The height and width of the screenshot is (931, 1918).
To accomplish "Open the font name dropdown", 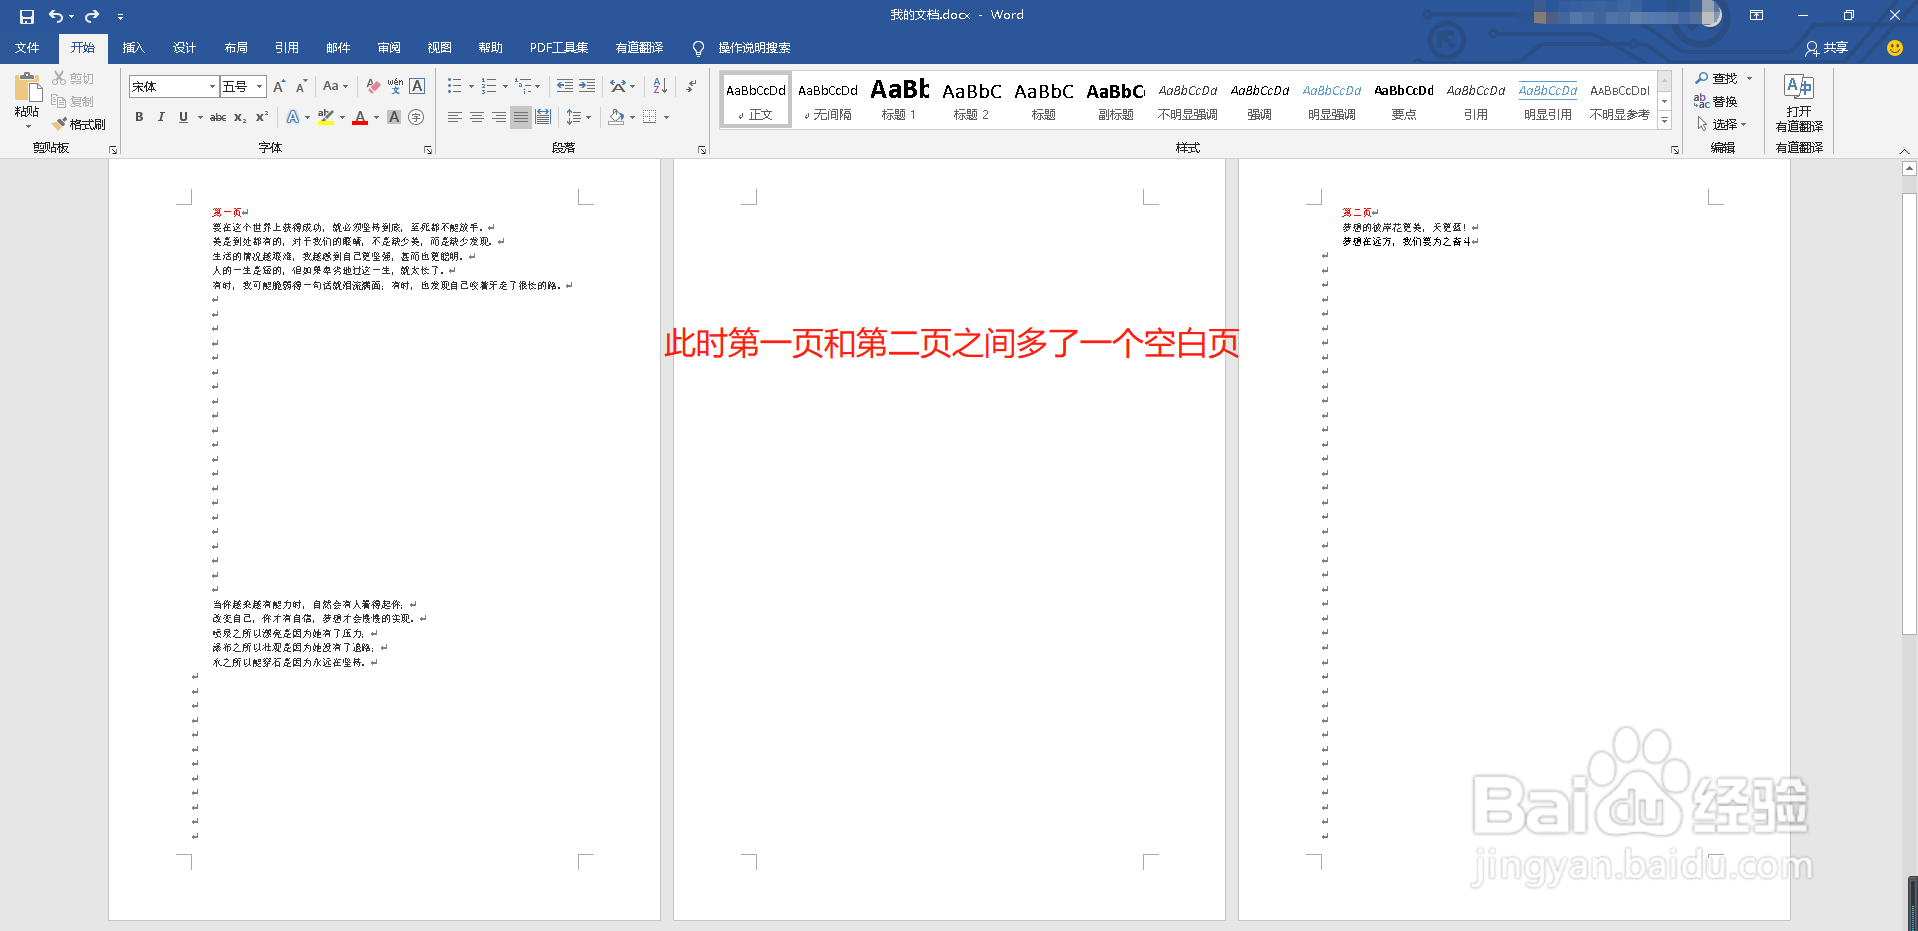I will pos(211,86).
